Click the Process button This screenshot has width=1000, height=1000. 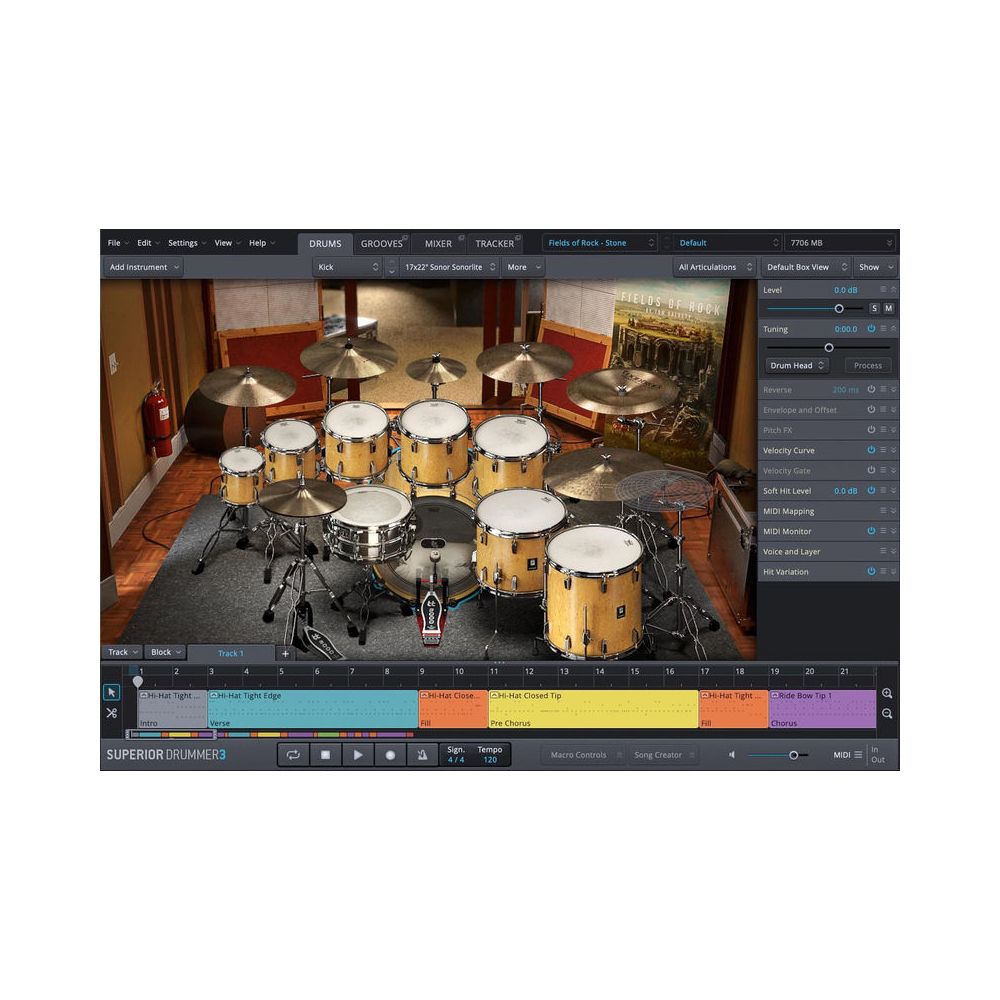tap(867, 365)
